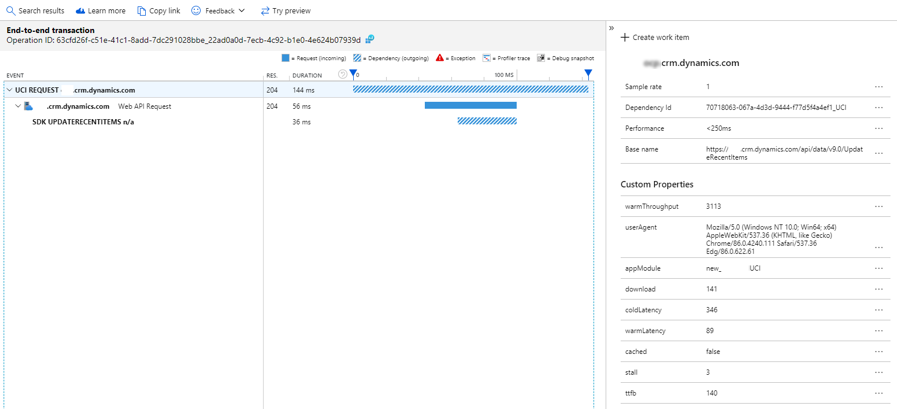Click the Create work item label

click(661, 37)
